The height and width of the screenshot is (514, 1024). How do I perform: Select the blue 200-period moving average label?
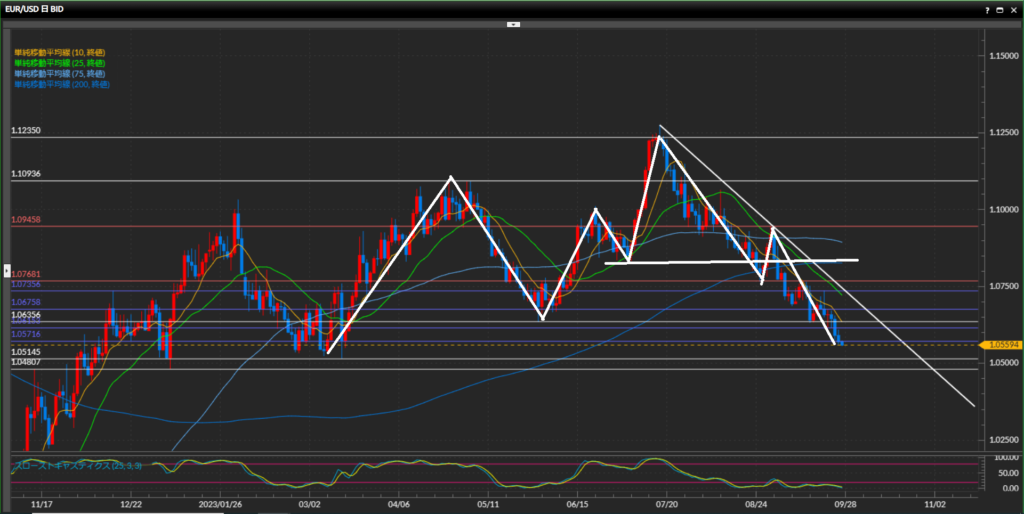point(62,85)
